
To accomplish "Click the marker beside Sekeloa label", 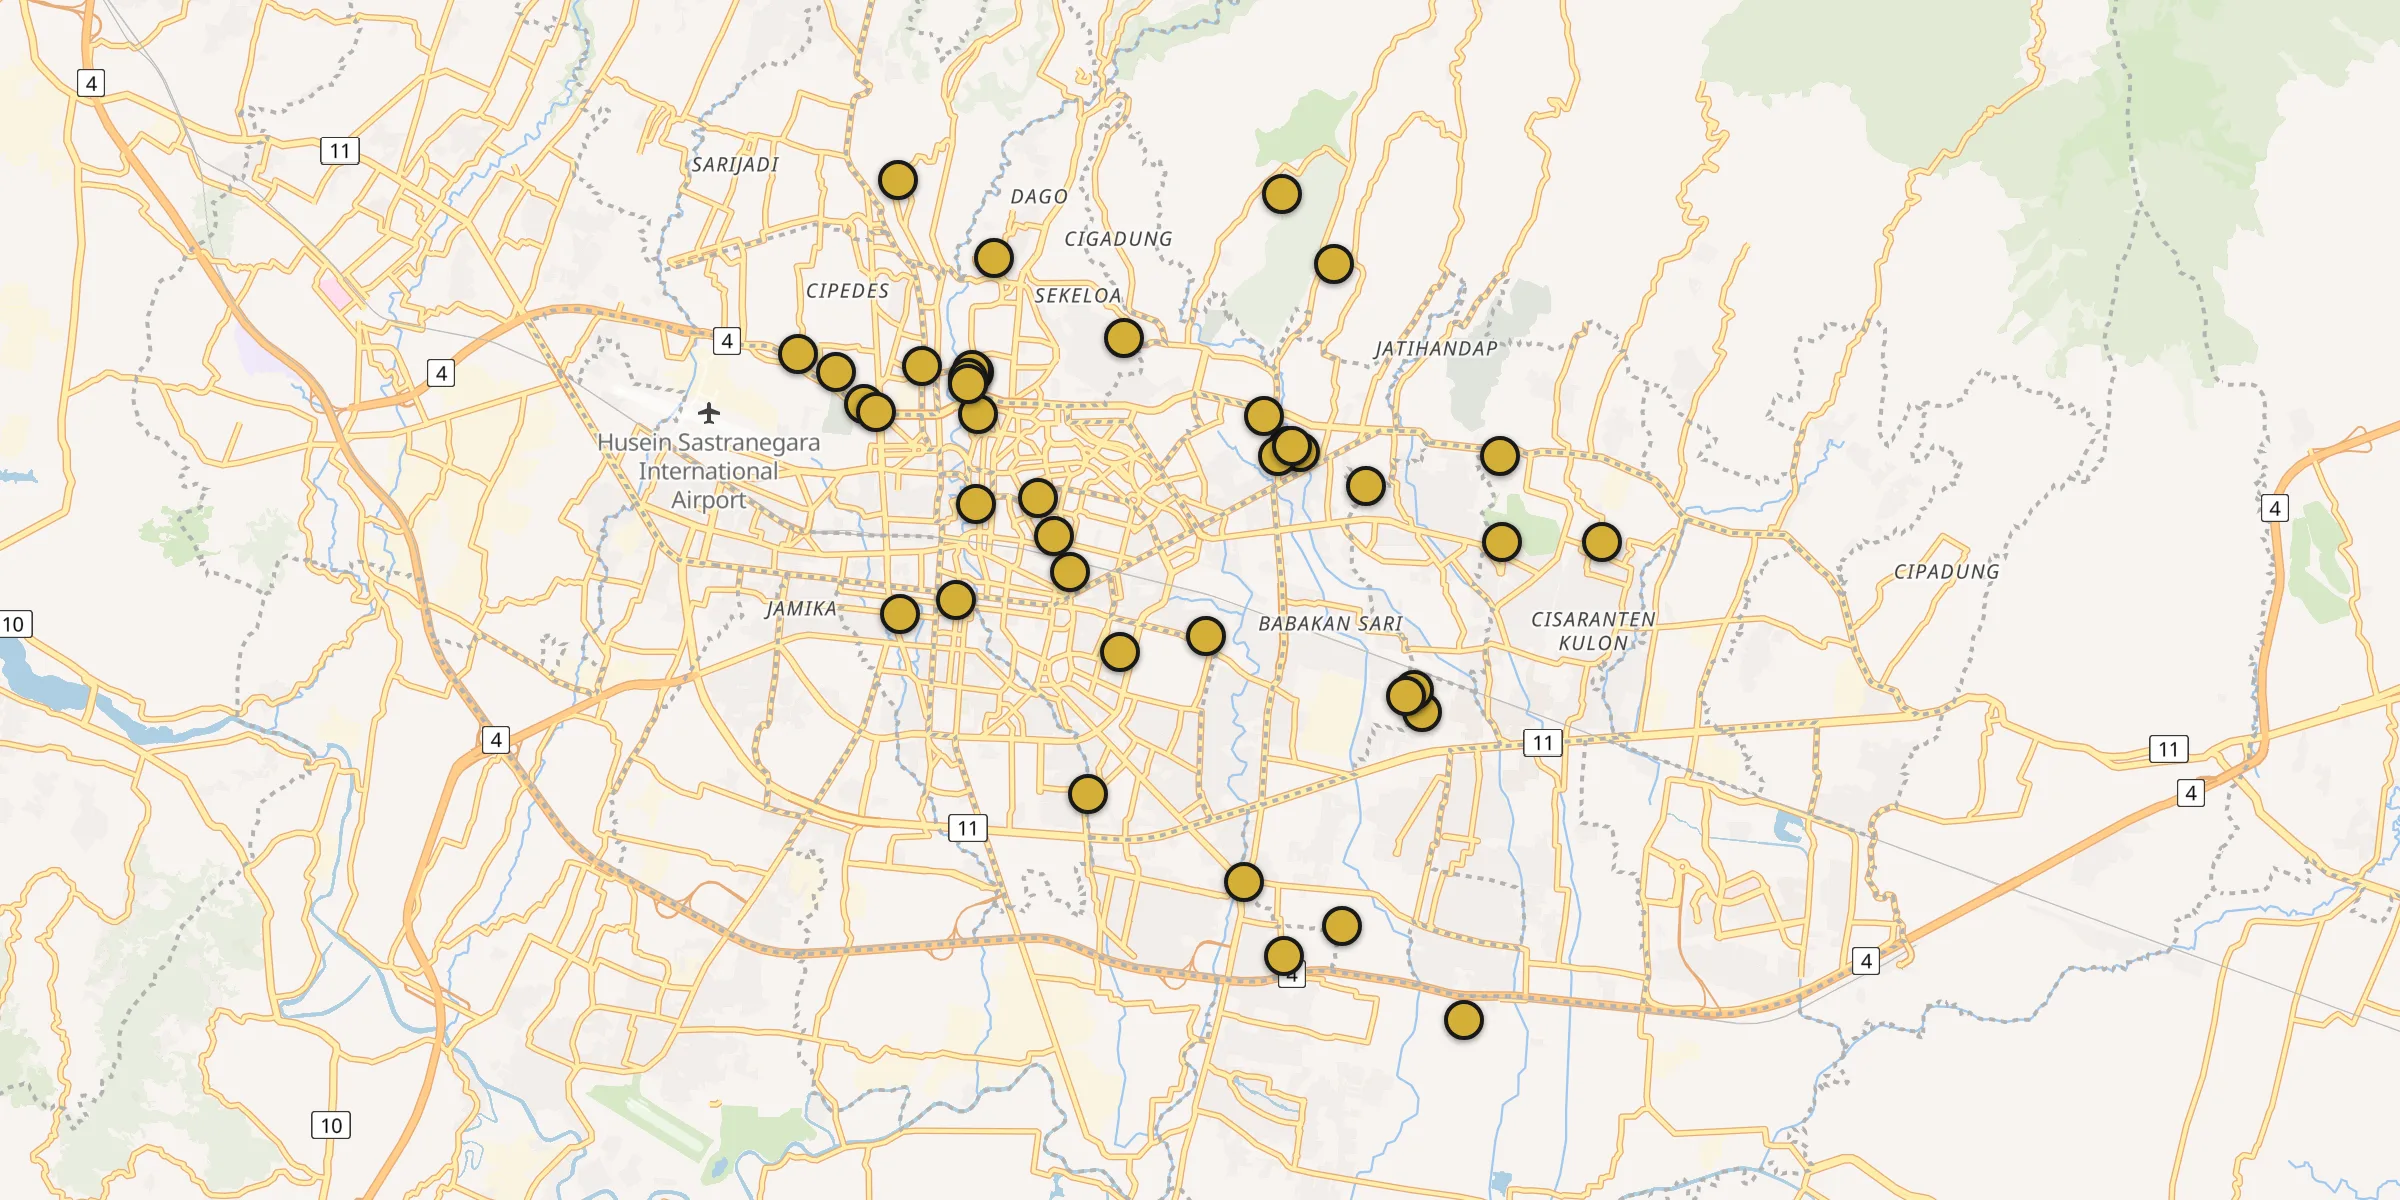I will [x=1124, y=338].
